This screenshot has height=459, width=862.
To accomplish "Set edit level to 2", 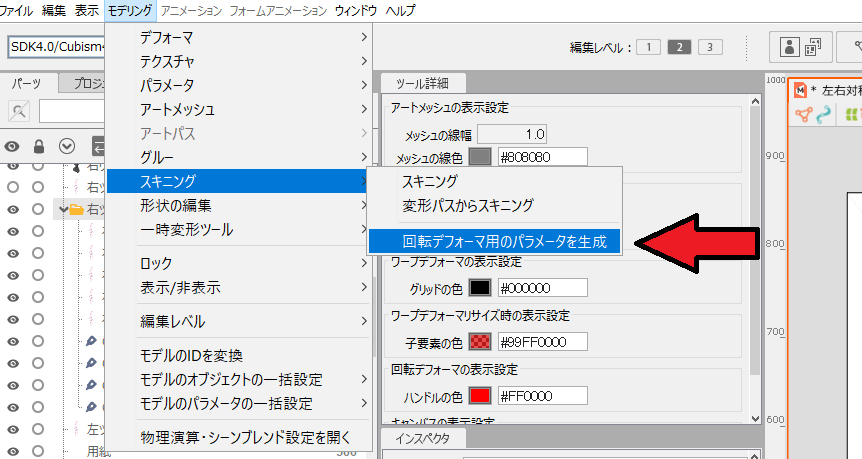I will 679,47.
